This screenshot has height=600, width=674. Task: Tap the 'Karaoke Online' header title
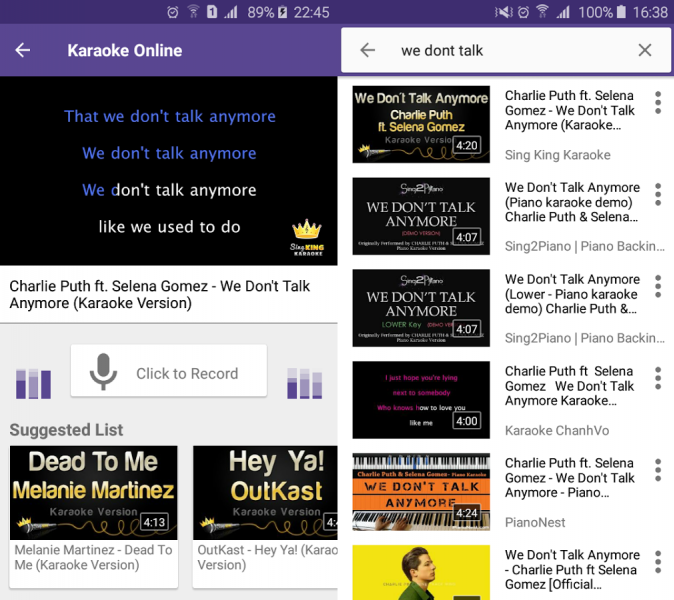[125, 50]
